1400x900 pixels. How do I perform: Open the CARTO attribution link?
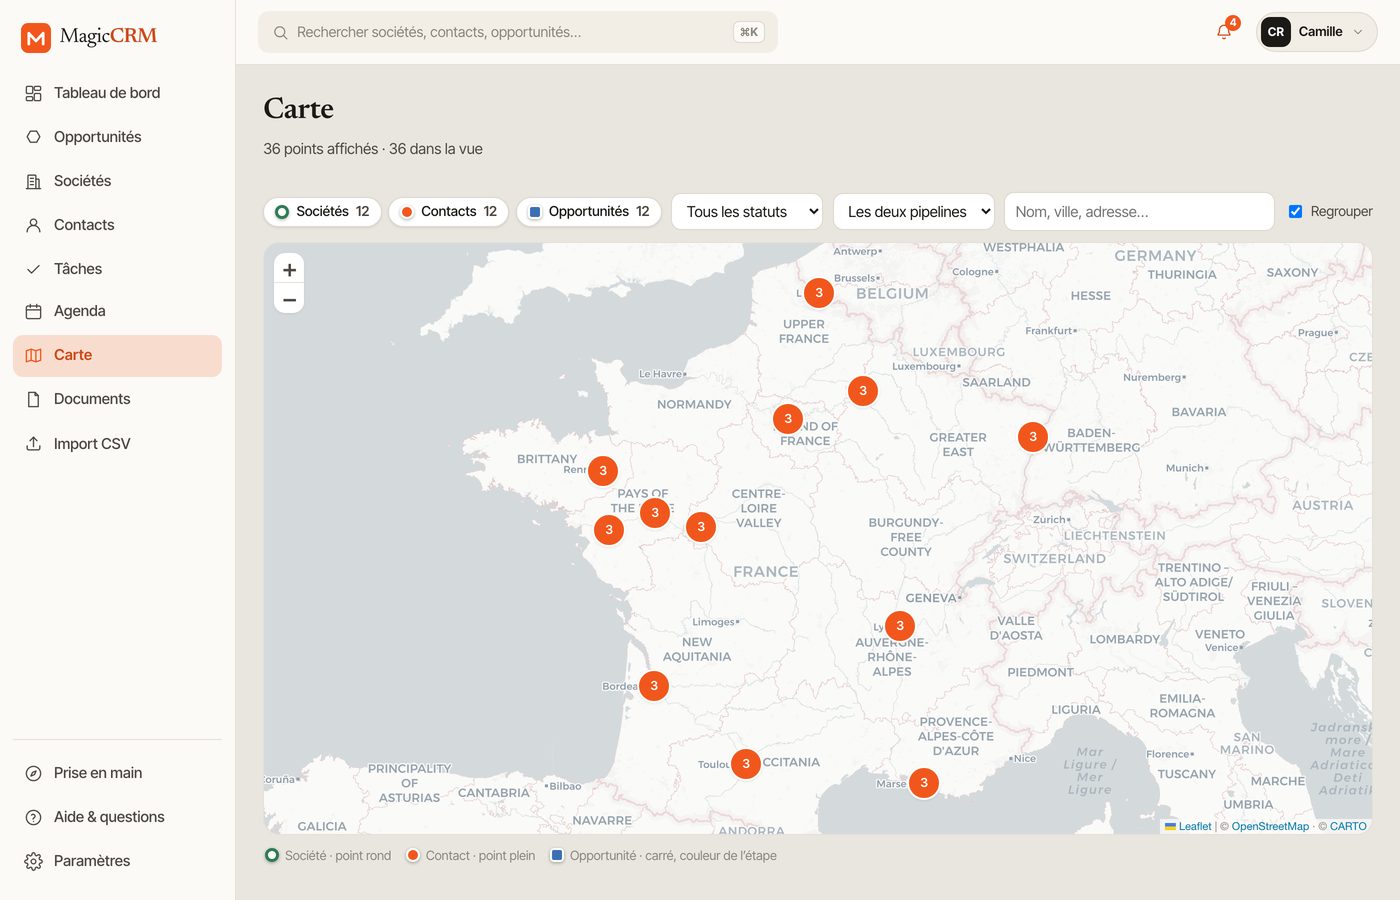point(1348,826)
